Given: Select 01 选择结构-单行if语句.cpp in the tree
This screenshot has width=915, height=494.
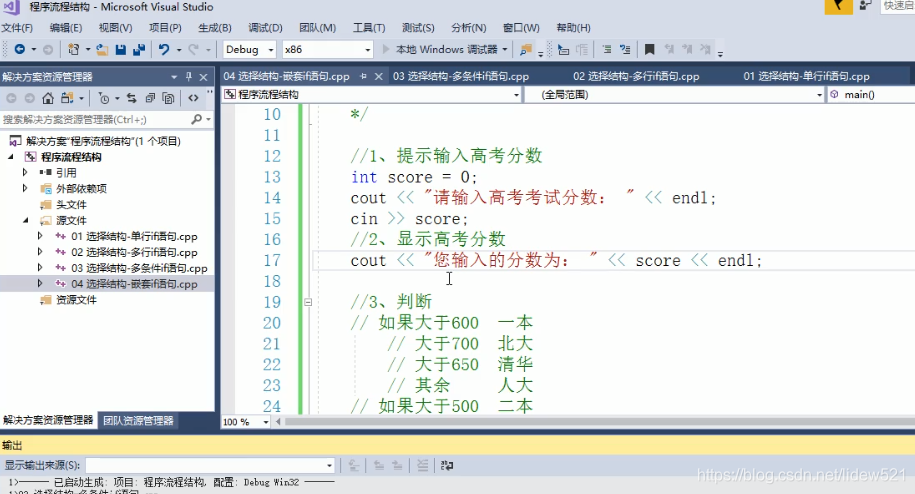Looking at the screenshot, I should click(134, 236).
